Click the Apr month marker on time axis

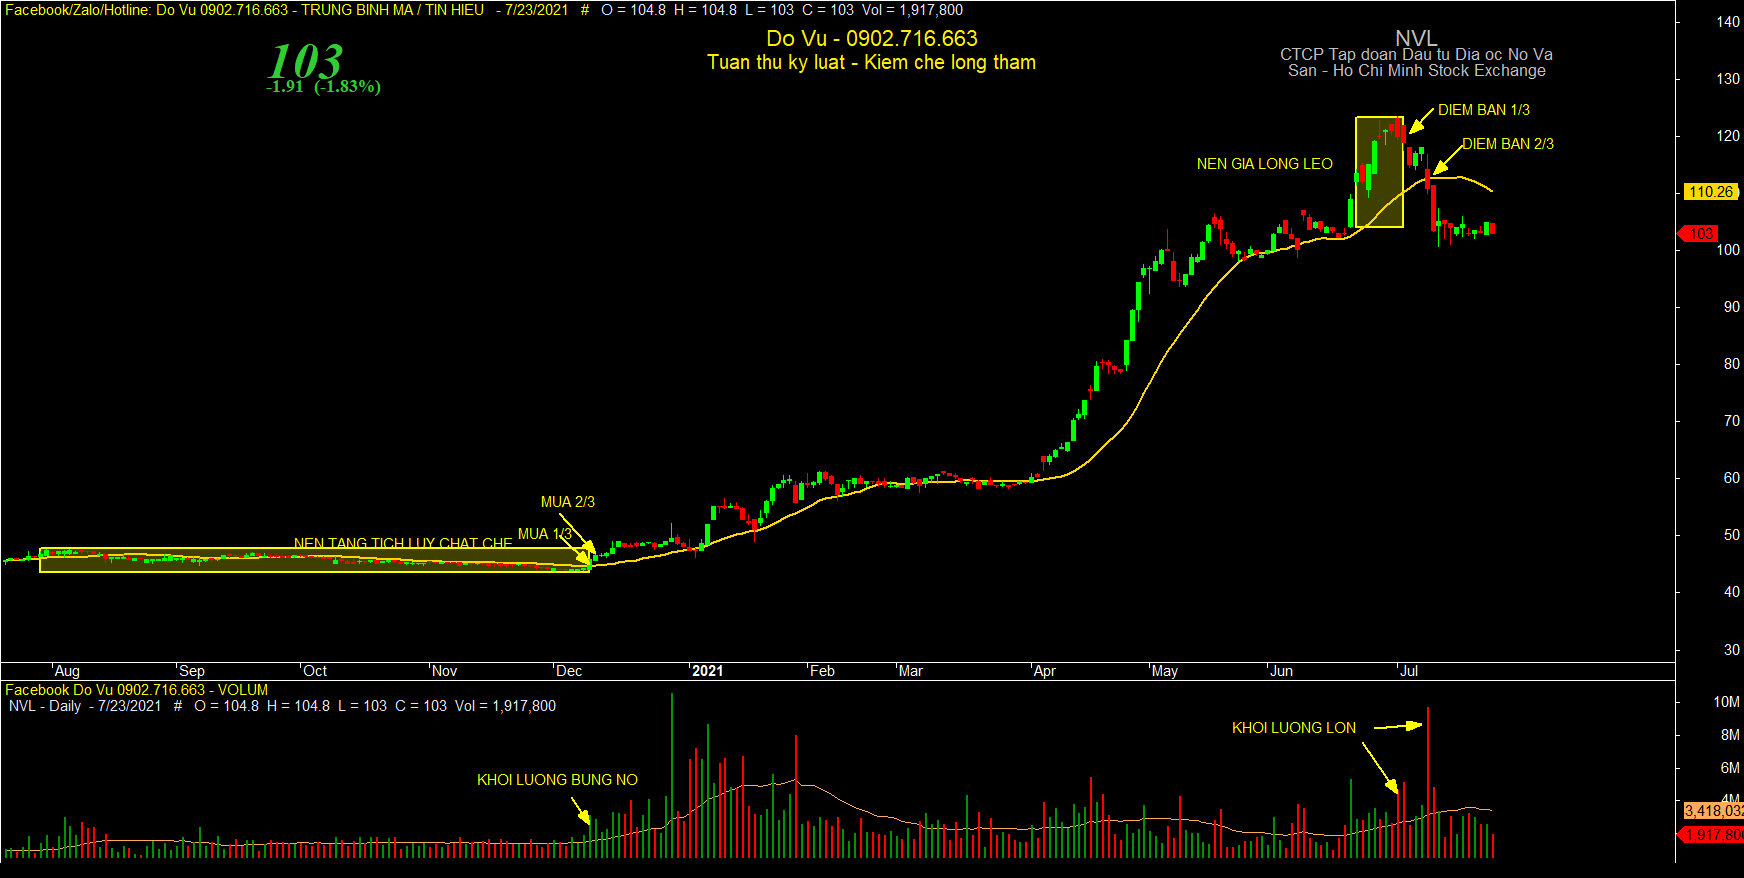[1044, 671]
